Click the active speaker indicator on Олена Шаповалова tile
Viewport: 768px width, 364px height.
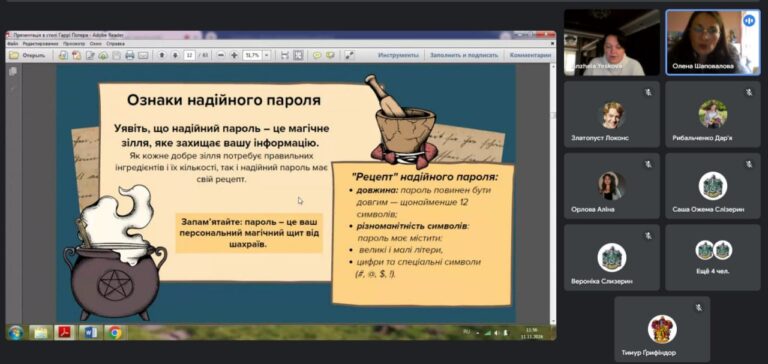748,21
